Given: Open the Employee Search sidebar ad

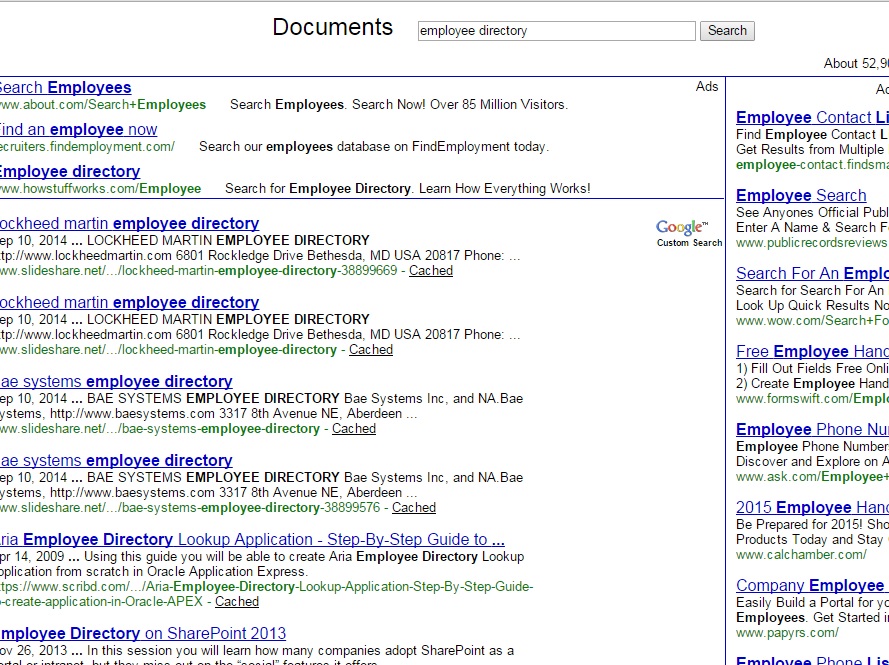Looking at the screenshot, I should 801,195.
